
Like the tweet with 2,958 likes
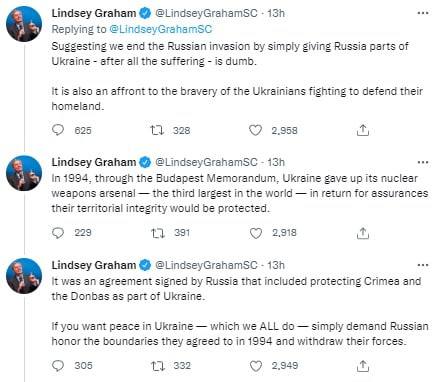[x=256, y=130]
